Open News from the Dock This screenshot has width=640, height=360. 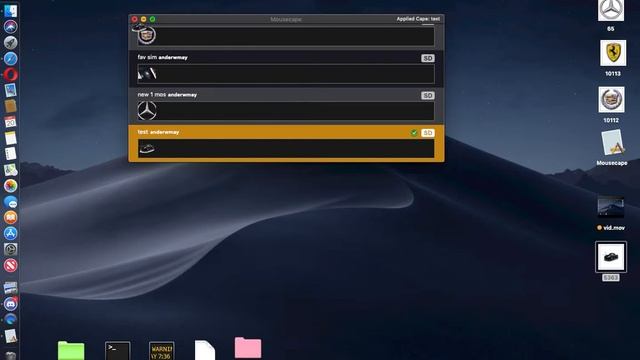(11, 265)
